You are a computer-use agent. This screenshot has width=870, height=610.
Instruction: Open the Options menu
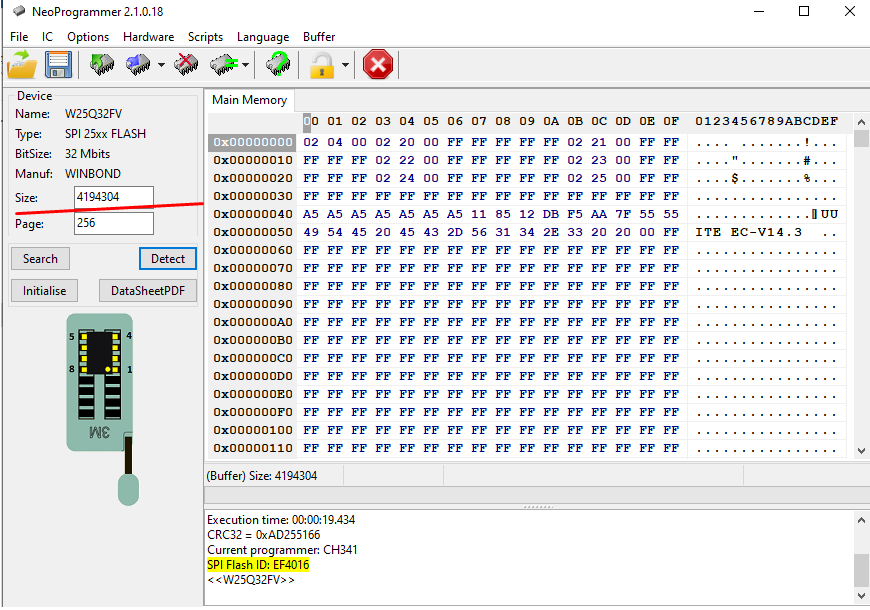click(x=88, y=37)
